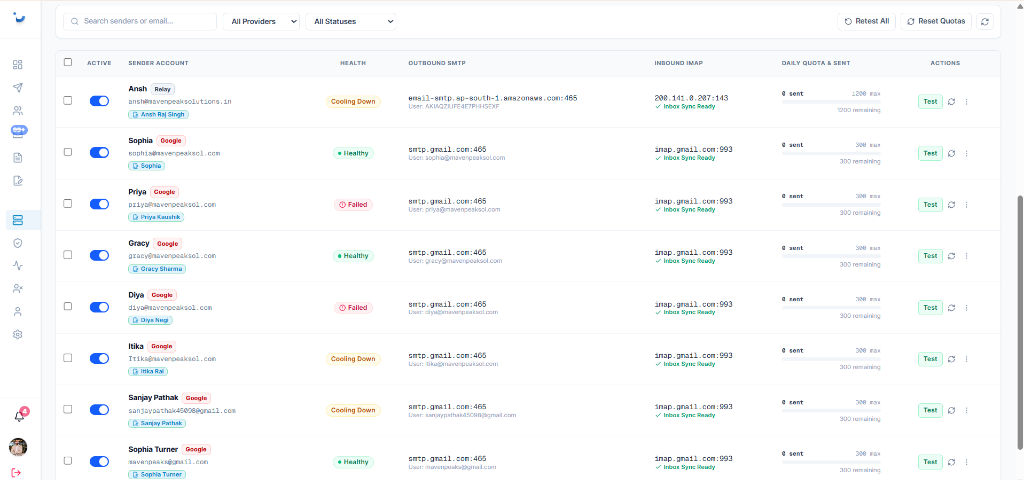
Task: Open the single user profile icon
Action: tap(18, 312)
